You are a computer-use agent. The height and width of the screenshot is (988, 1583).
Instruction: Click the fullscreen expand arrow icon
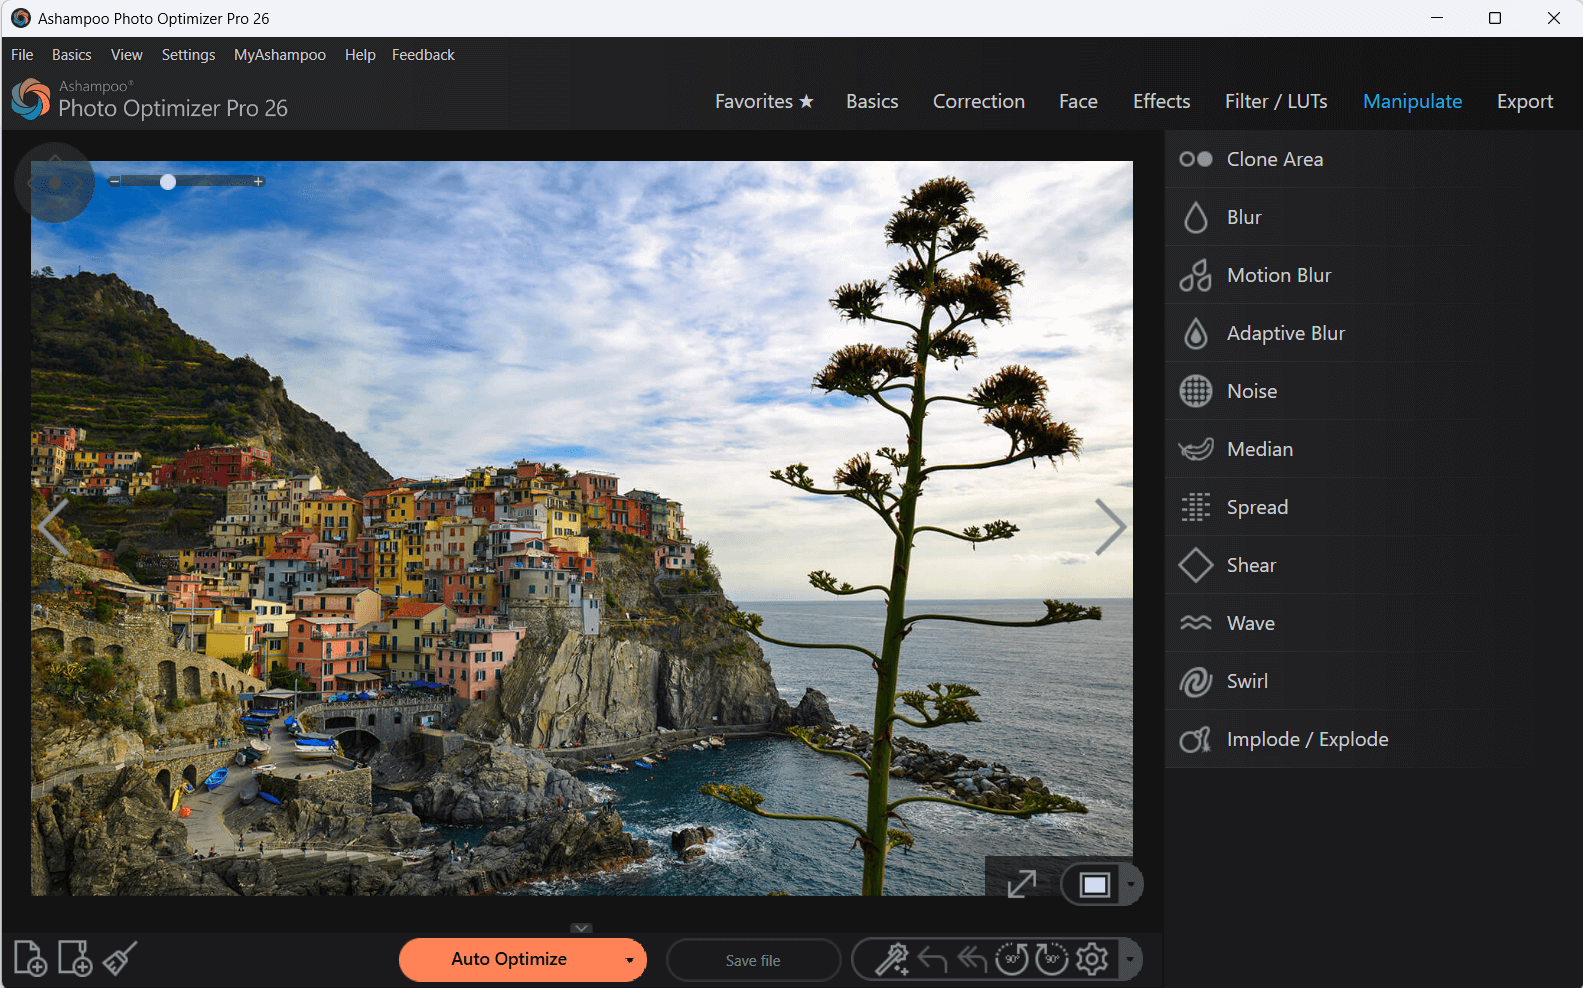tap(1021, 884)
